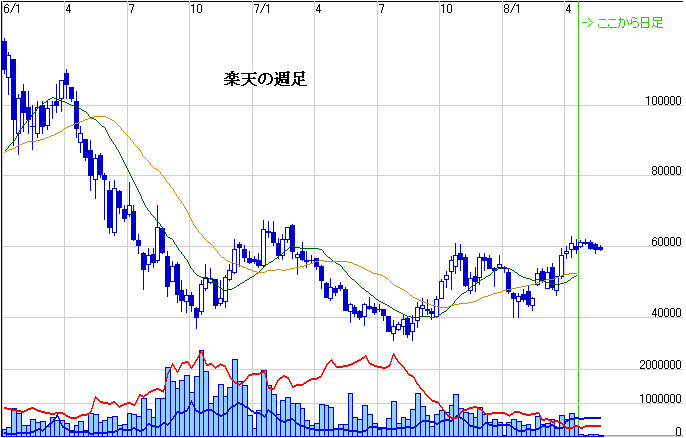Click the 6/1 date label
Screen dimensions: 686x438
click(x=12, y=9)
